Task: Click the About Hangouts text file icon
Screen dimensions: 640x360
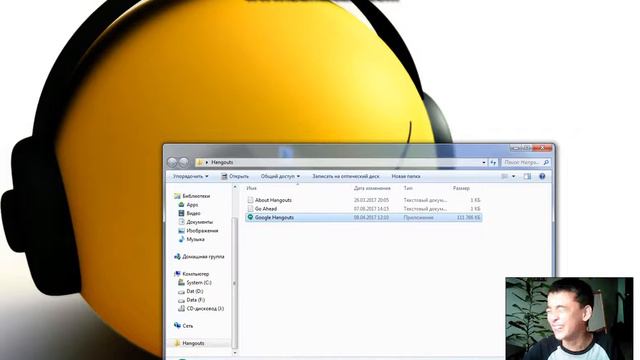Action: tap(250, 200)
